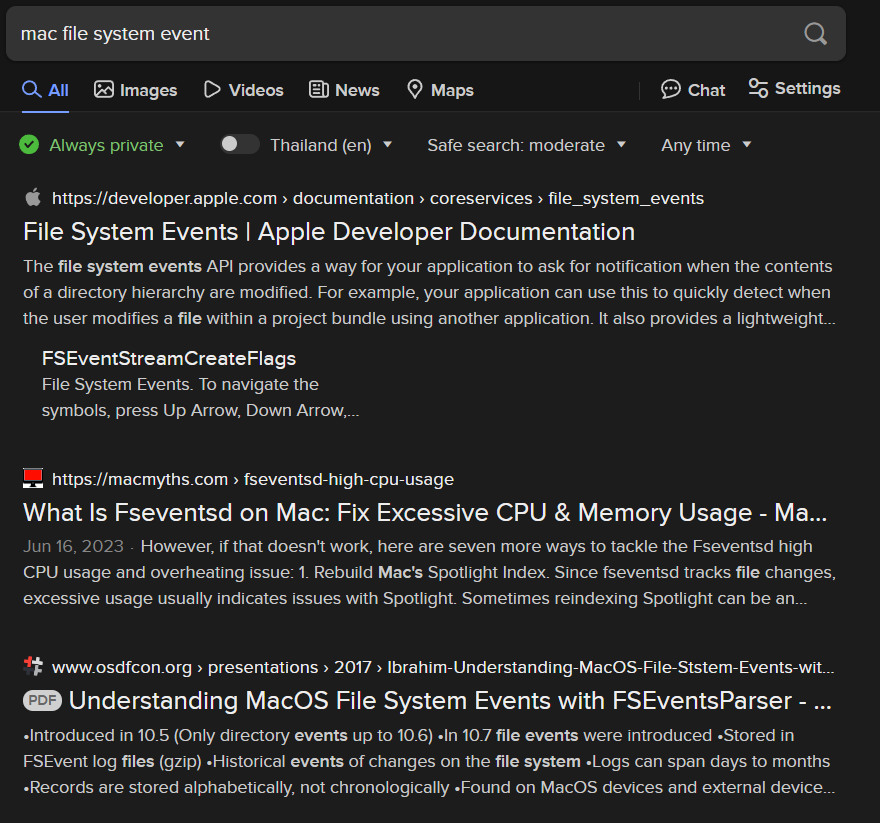The height and width of the screenshot is (823, 880).
Task: Open the Settings sliders icon
Action: point(758,88)
